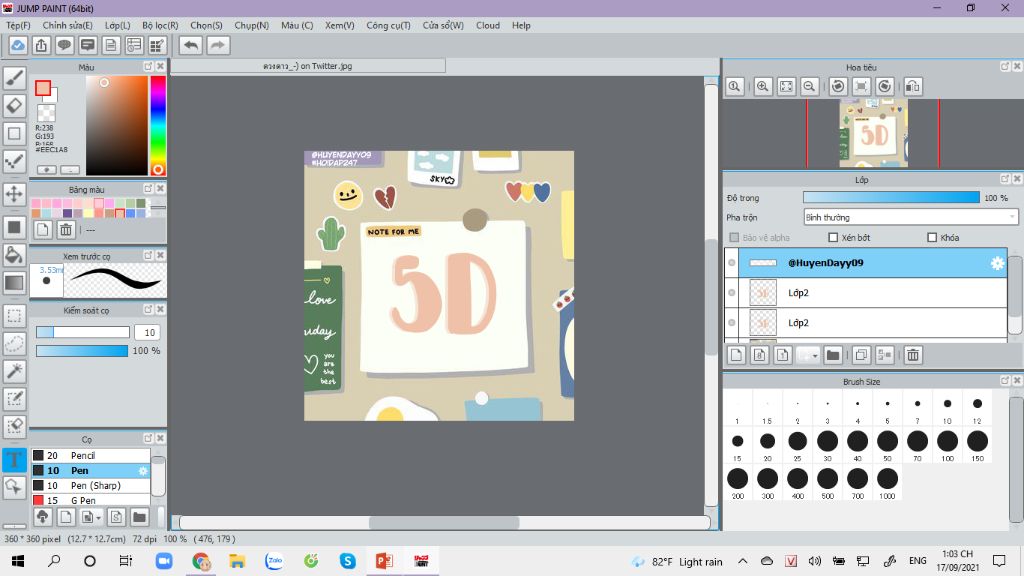Open the Cloud menu
Image resolution: width=1024 pixels, height=576 pixels.
[488, 25]
